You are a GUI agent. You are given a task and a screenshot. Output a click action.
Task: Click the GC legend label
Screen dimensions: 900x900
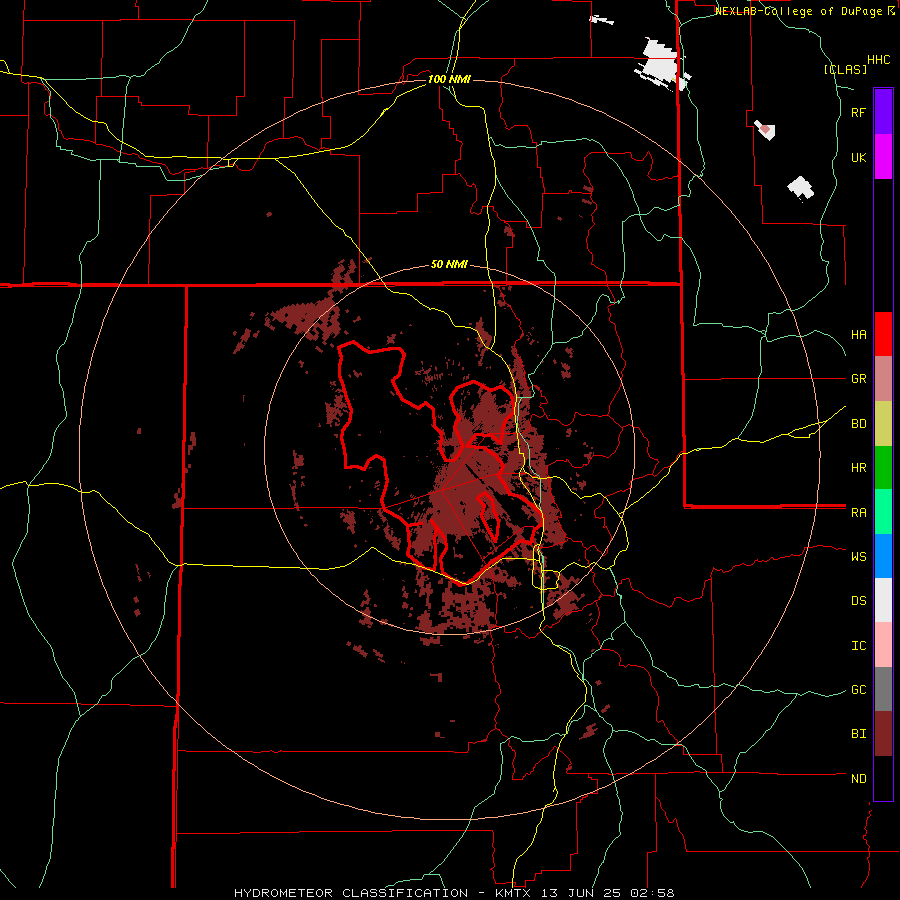tap(859, 689)
